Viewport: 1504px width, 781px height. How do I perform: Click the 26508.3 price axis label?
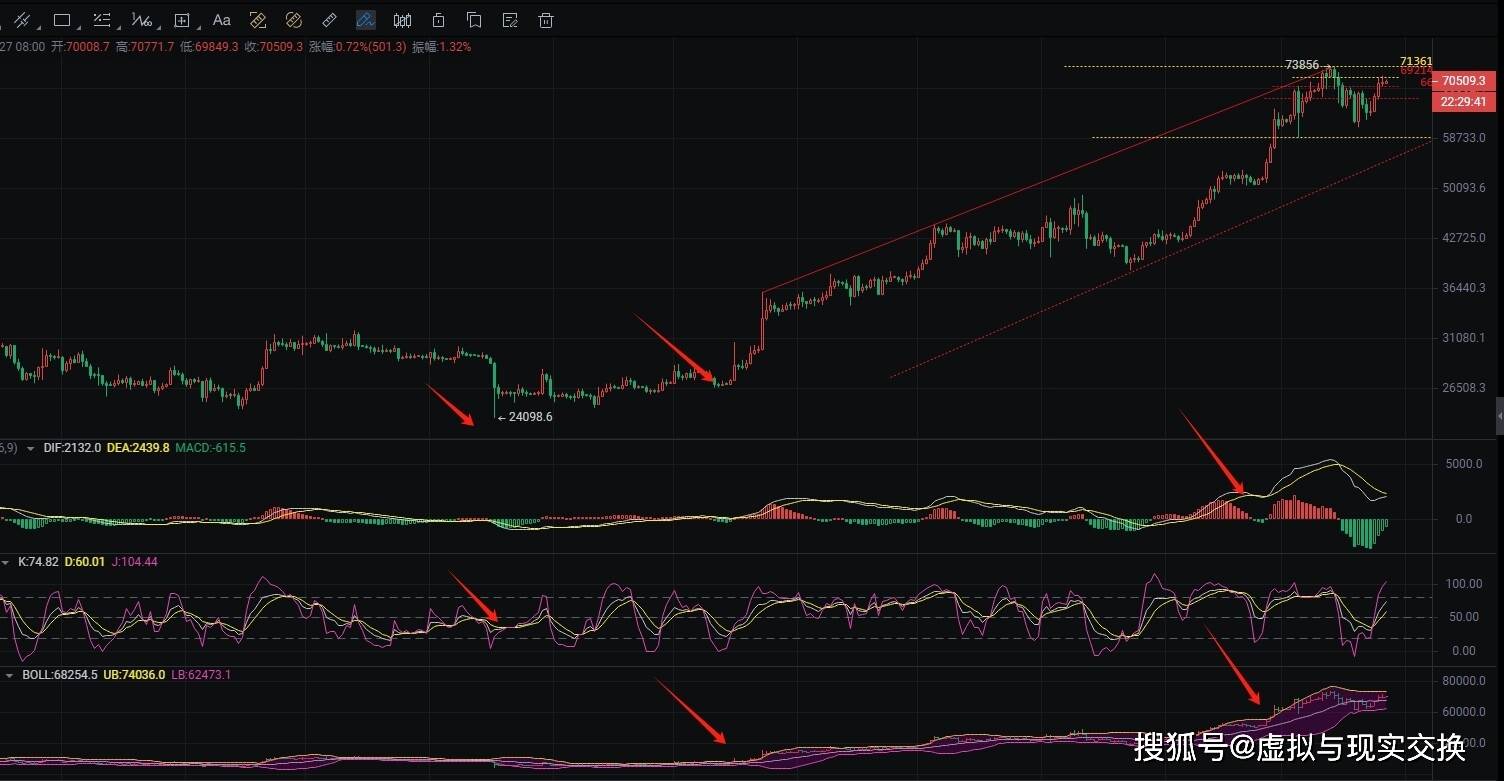pos(1463,388)
